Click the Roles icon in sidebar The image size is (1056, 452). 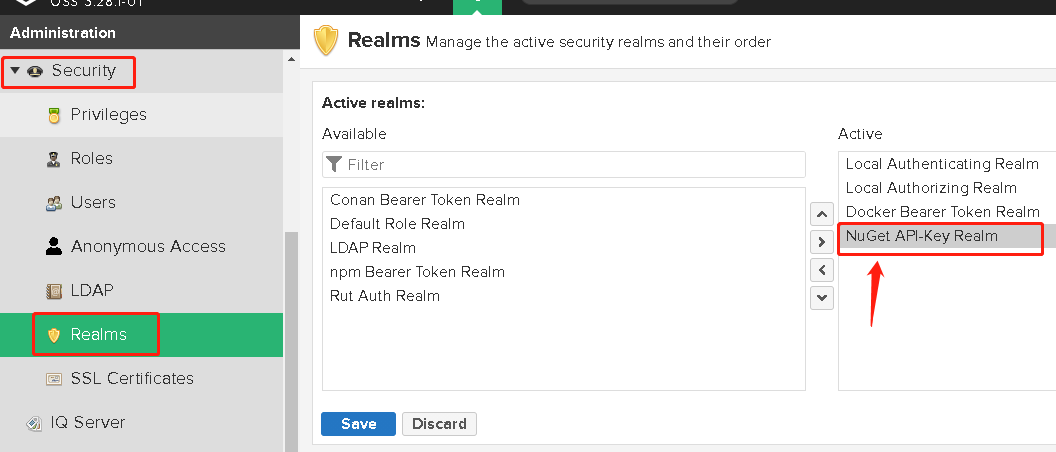point(54,159)
